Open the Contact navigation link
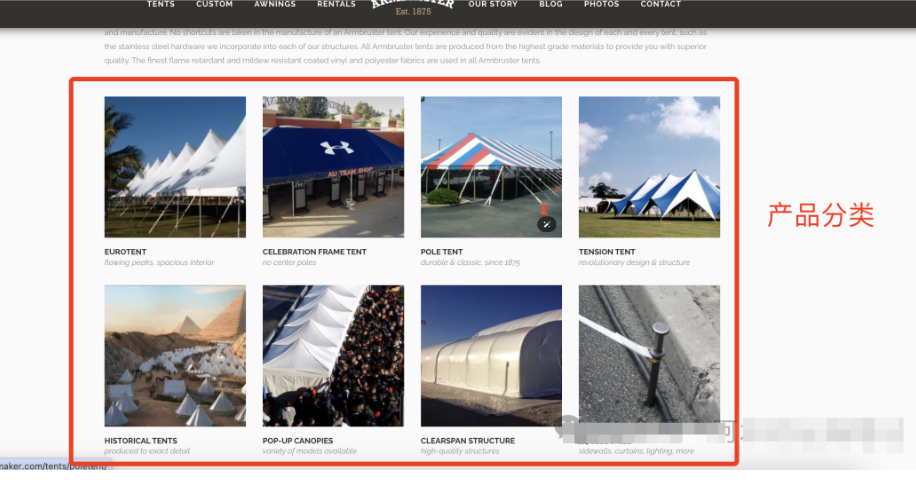Viewport: 916px width, 488px height. coord(661,4)
